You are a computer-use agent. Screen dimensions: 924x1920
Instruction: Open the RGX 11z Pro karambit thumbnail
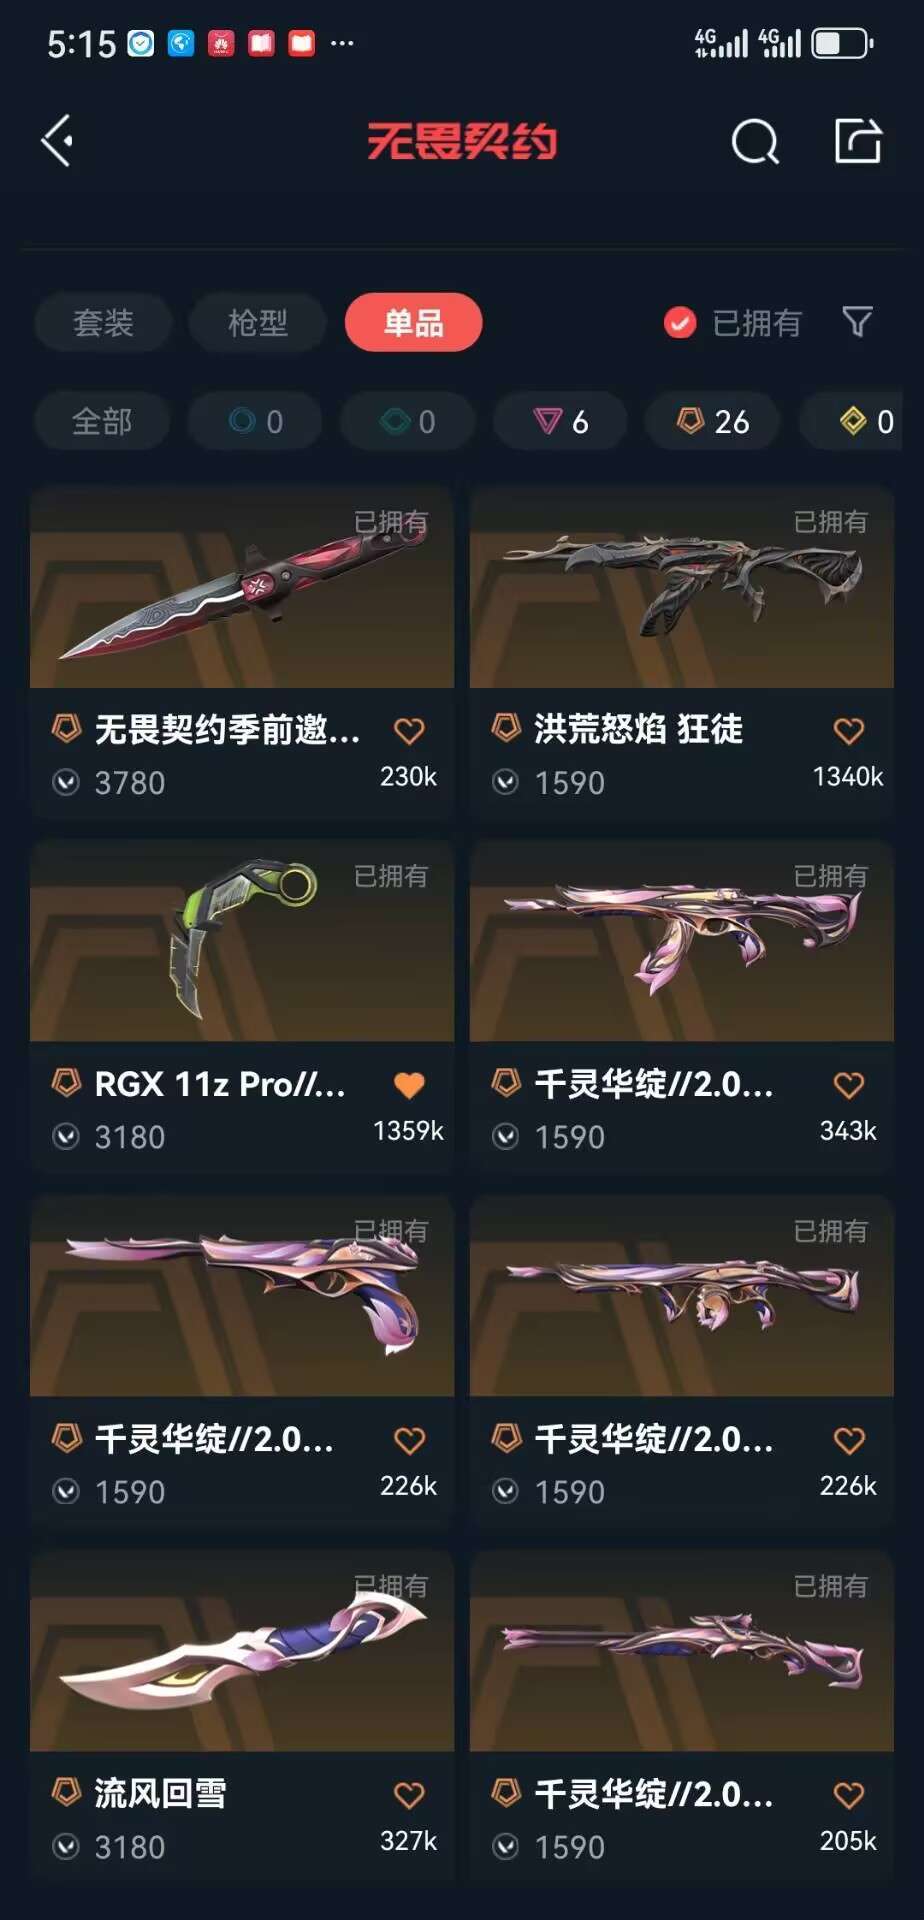[242, 941]
